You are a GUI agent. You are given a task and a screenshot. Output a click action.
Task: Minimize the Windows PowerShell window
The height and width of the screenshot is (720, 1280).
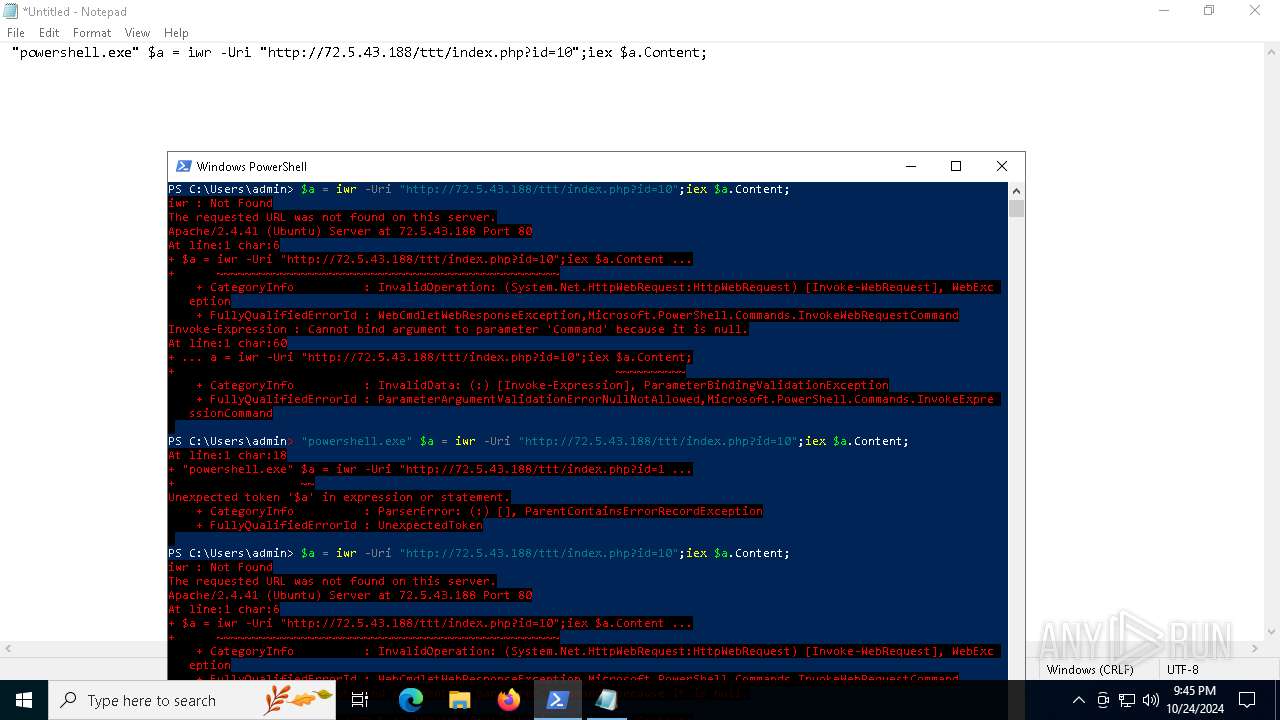tap(910, 166)
